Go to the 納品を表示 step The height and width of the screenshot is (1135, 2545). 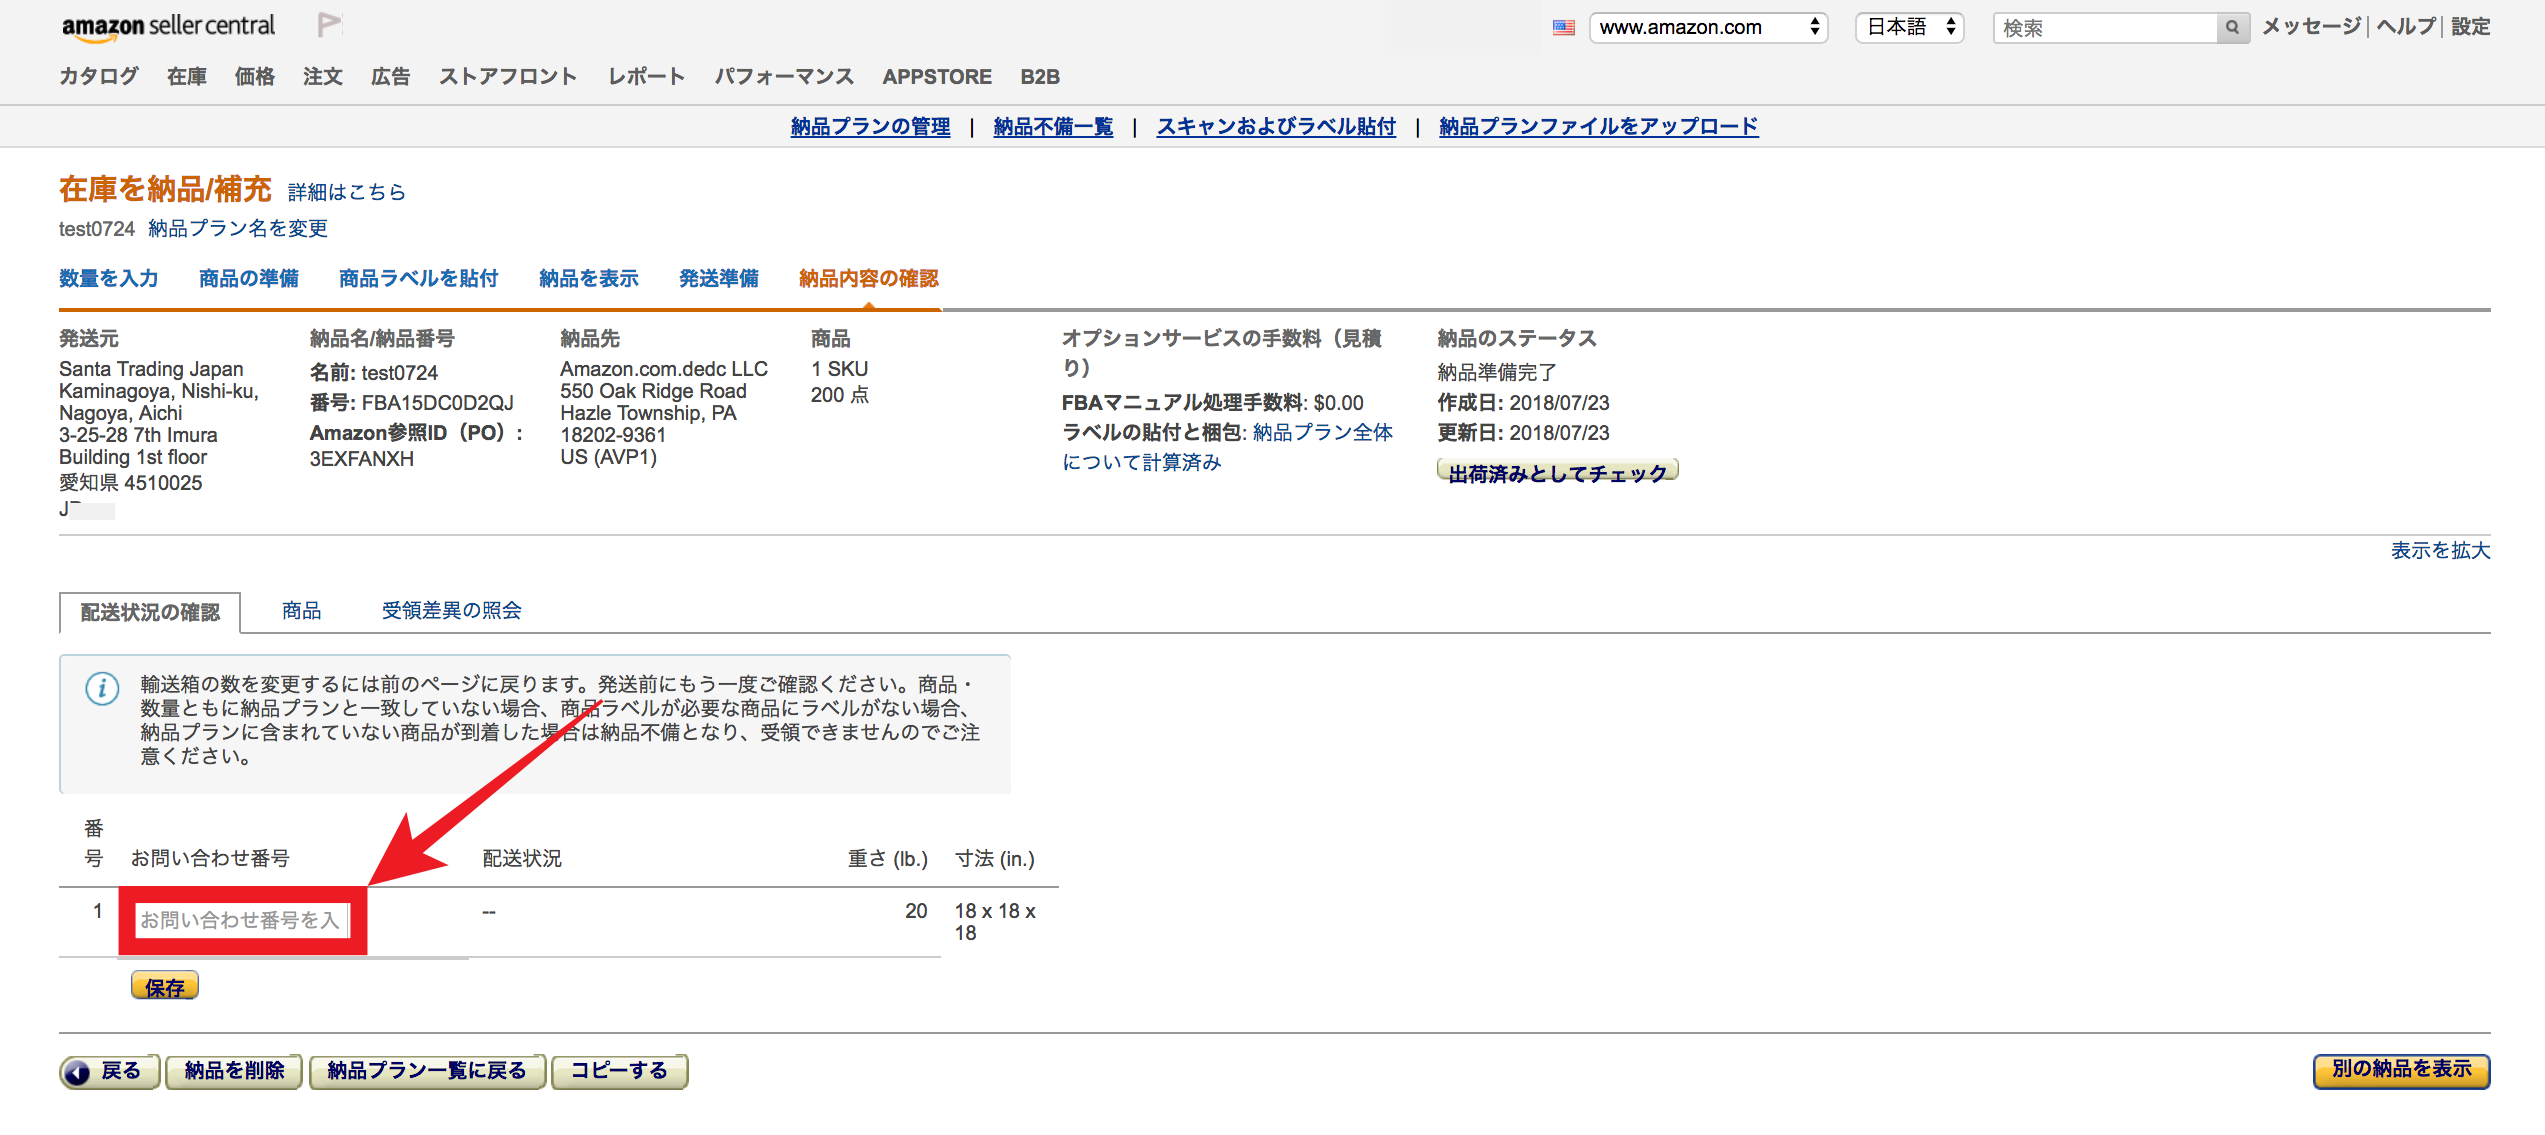(589, 279)
